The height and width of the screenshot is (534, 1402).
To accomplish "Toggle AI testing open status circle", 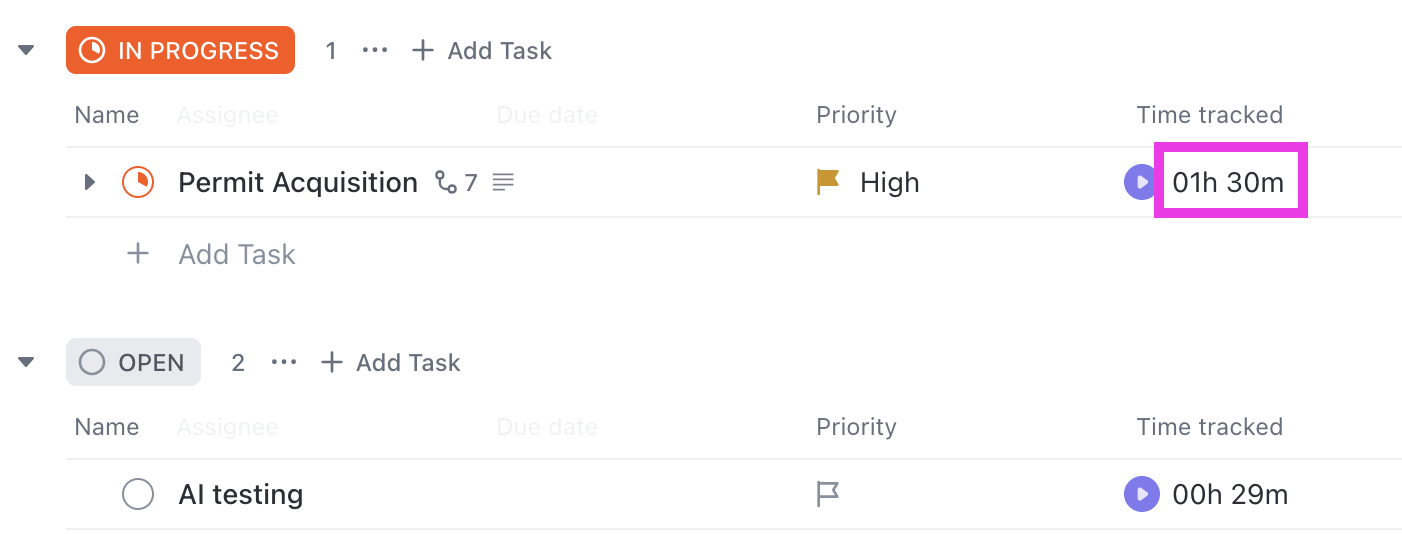I will [138, 494].
